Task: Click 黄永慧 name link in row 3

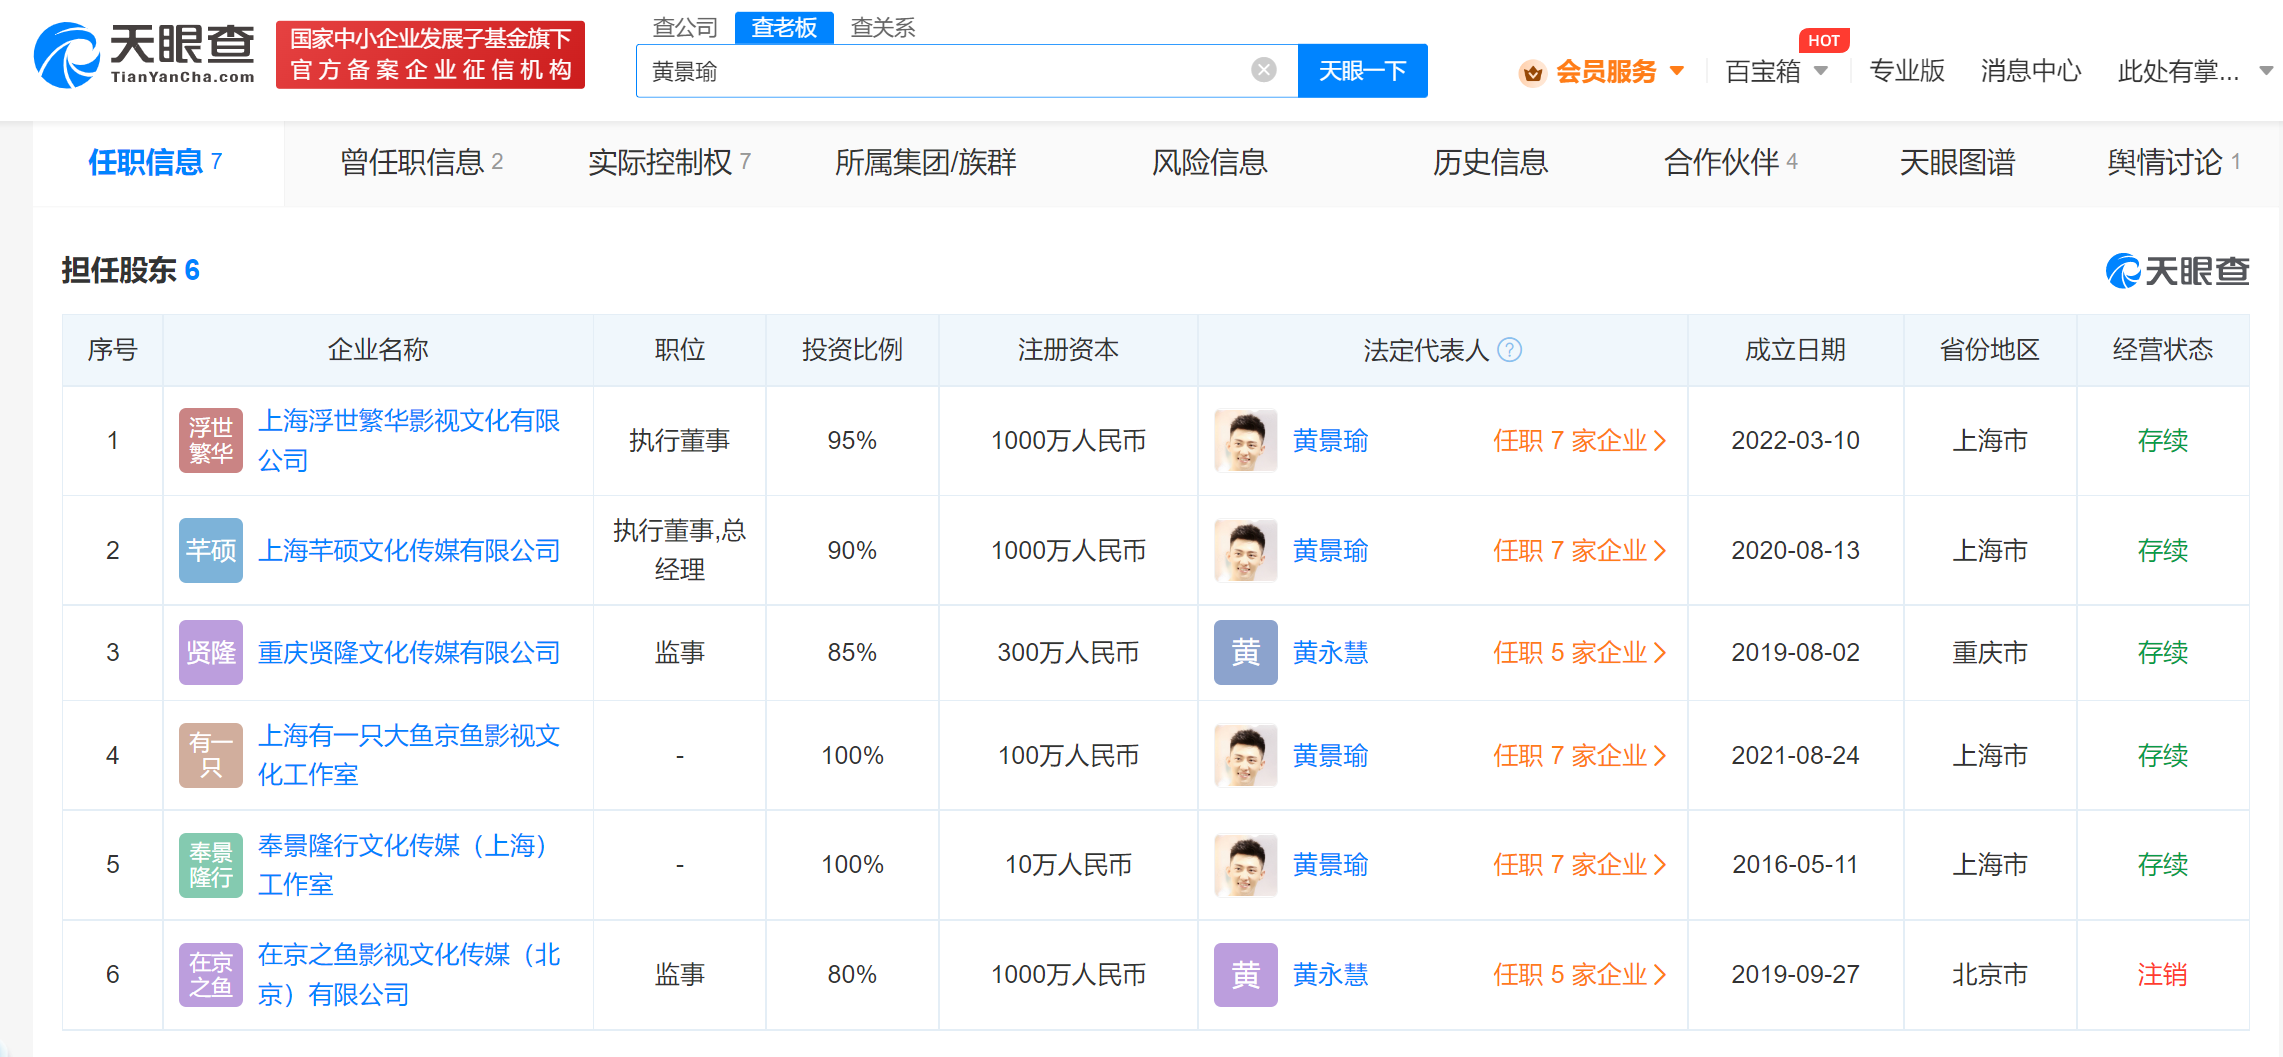Action: tap(1330, 652)
